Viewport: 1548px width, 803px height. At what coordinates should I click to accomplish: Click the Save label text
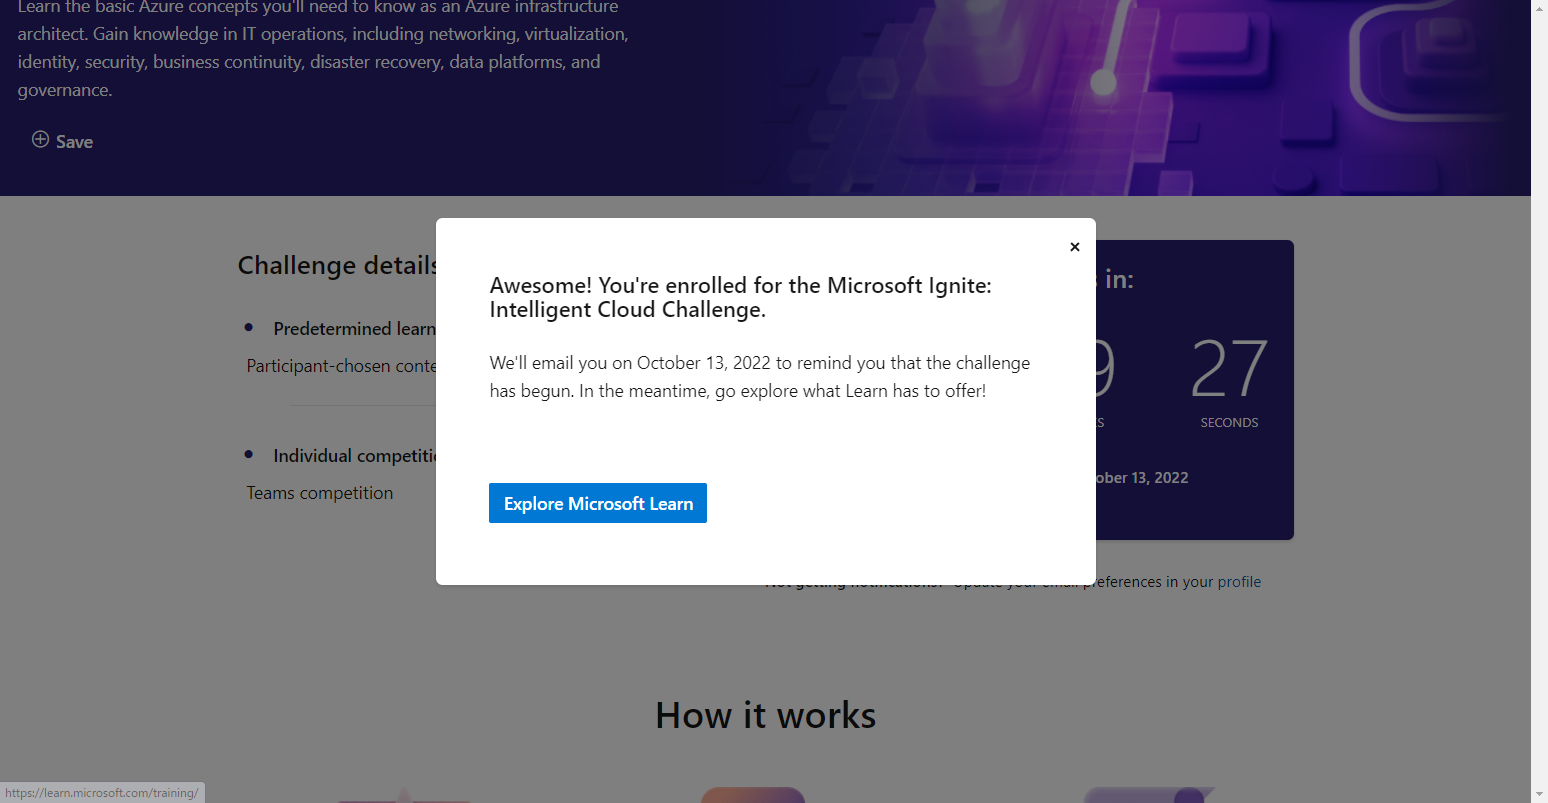[x=72, y=141]
